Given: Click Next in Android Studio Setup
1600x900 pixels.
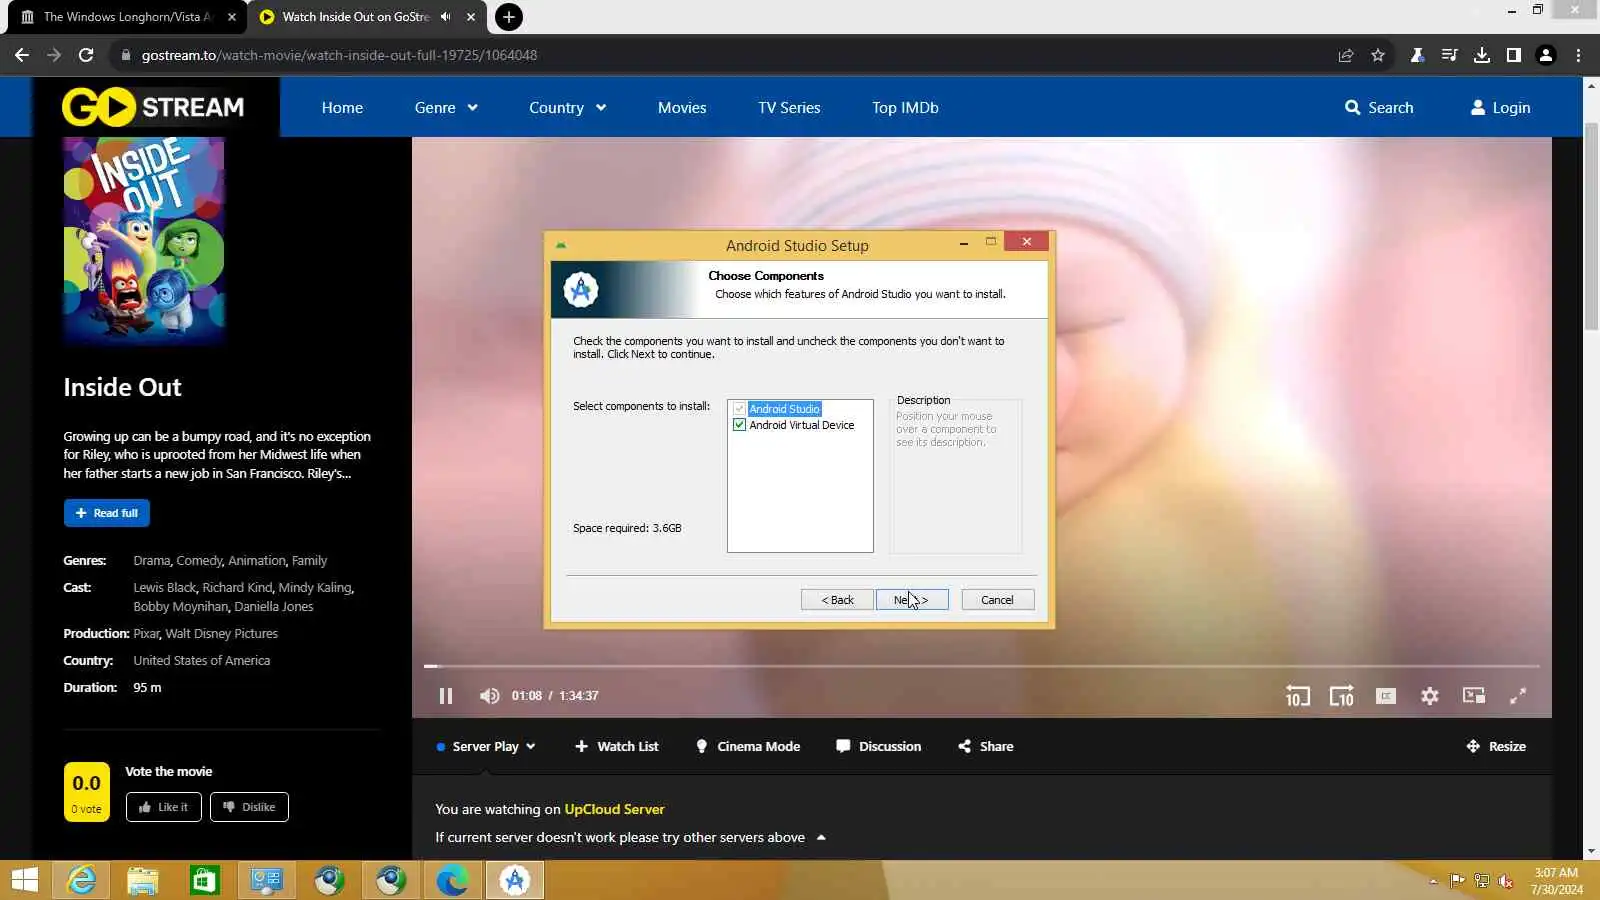Looking at the screenshot, I should click(912, 600).
